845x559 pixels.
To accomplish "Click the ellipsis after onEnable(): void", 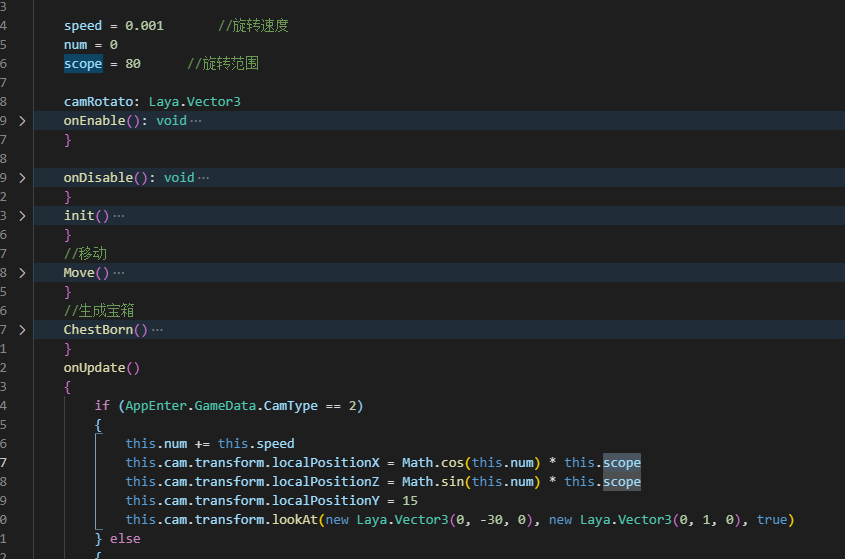I will 196,121.
